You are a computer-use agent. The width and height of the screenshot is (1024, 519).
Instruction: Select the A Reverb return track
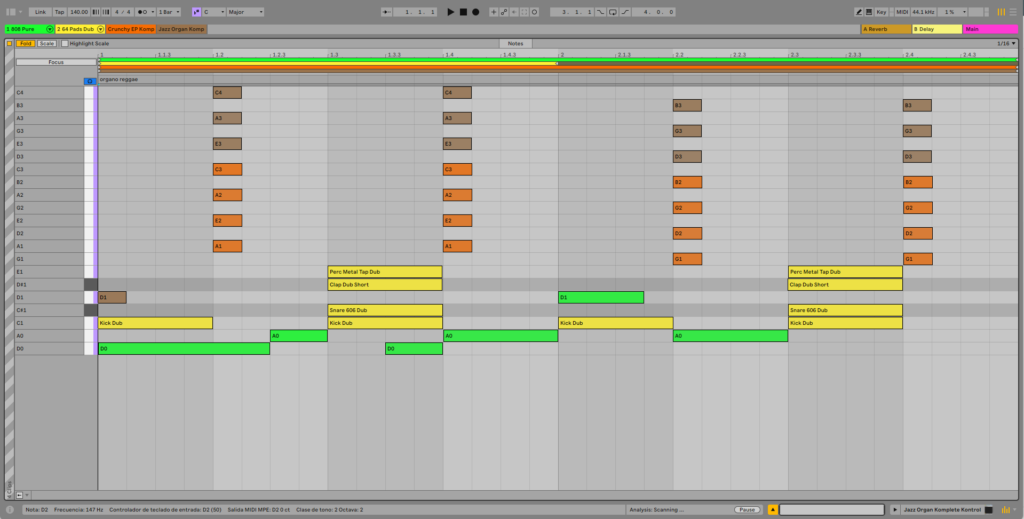(x=886, y=29)
